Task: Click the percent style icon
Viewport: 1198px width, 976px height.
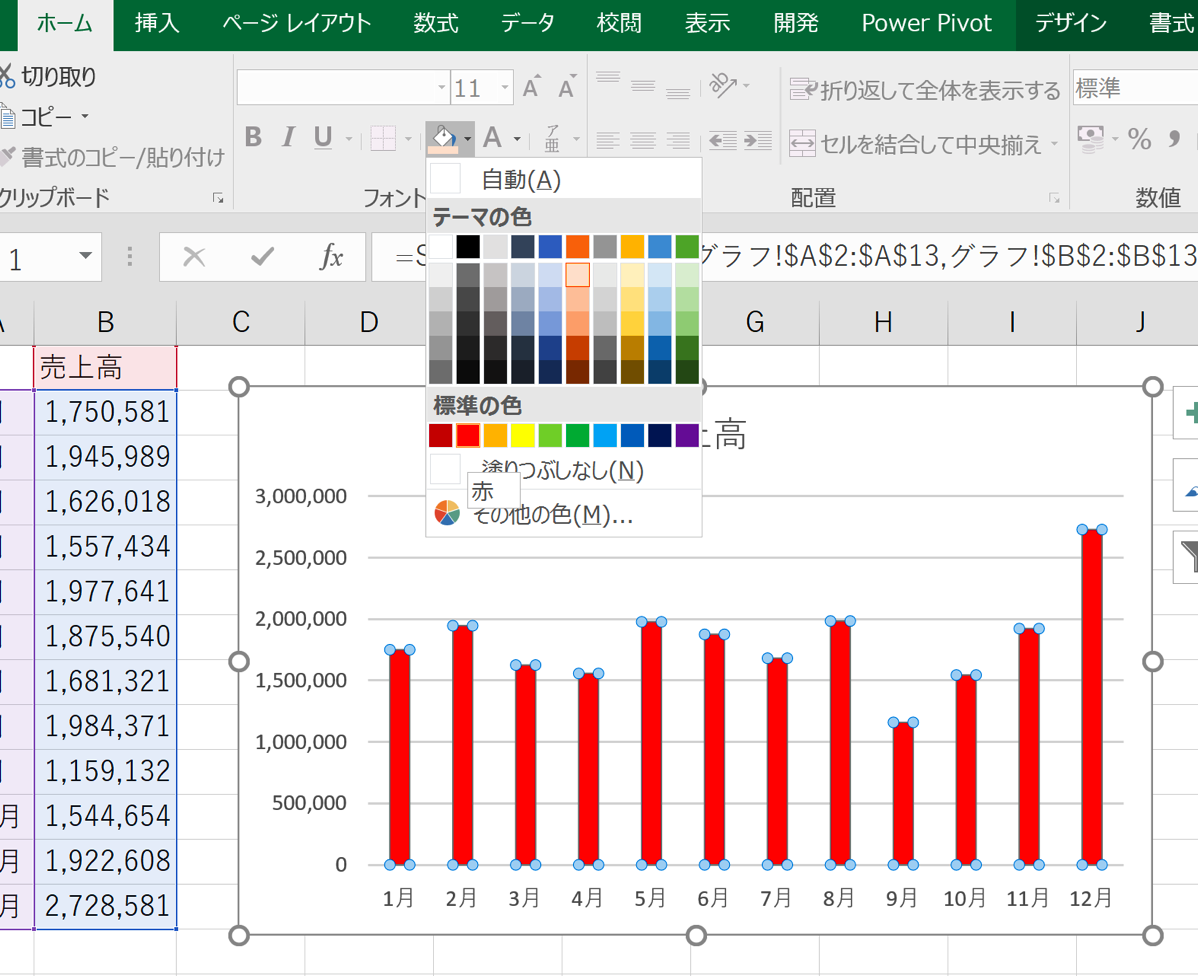Action: (1139, 138)
